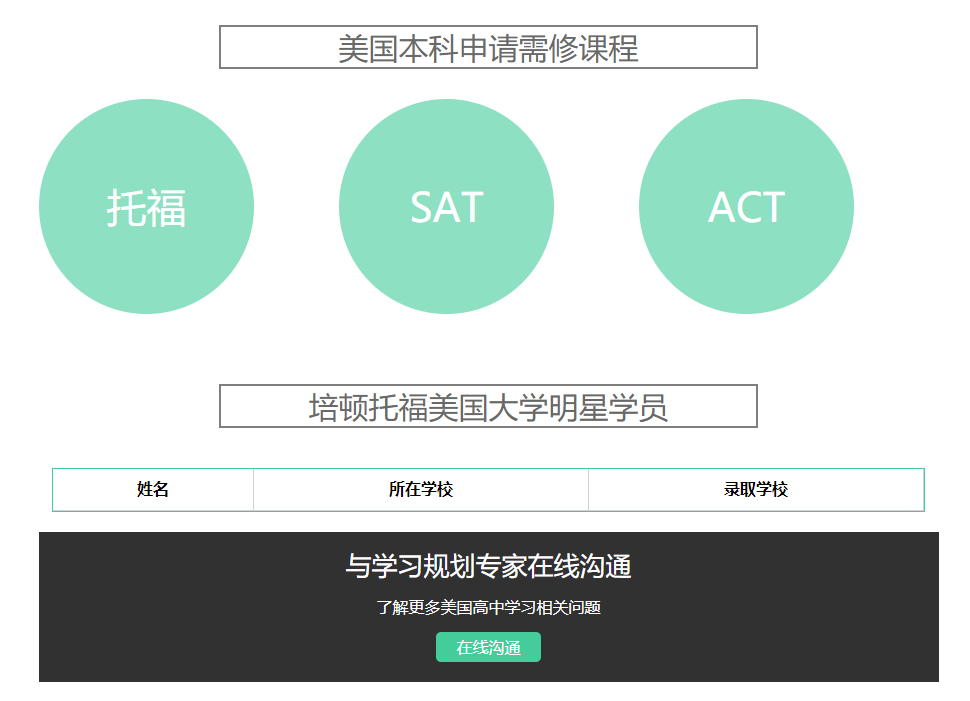Image resolution: width=970 pixels, height=701 pixels.
Task: Select the 所在学校 column header
Action: [421, 490]
